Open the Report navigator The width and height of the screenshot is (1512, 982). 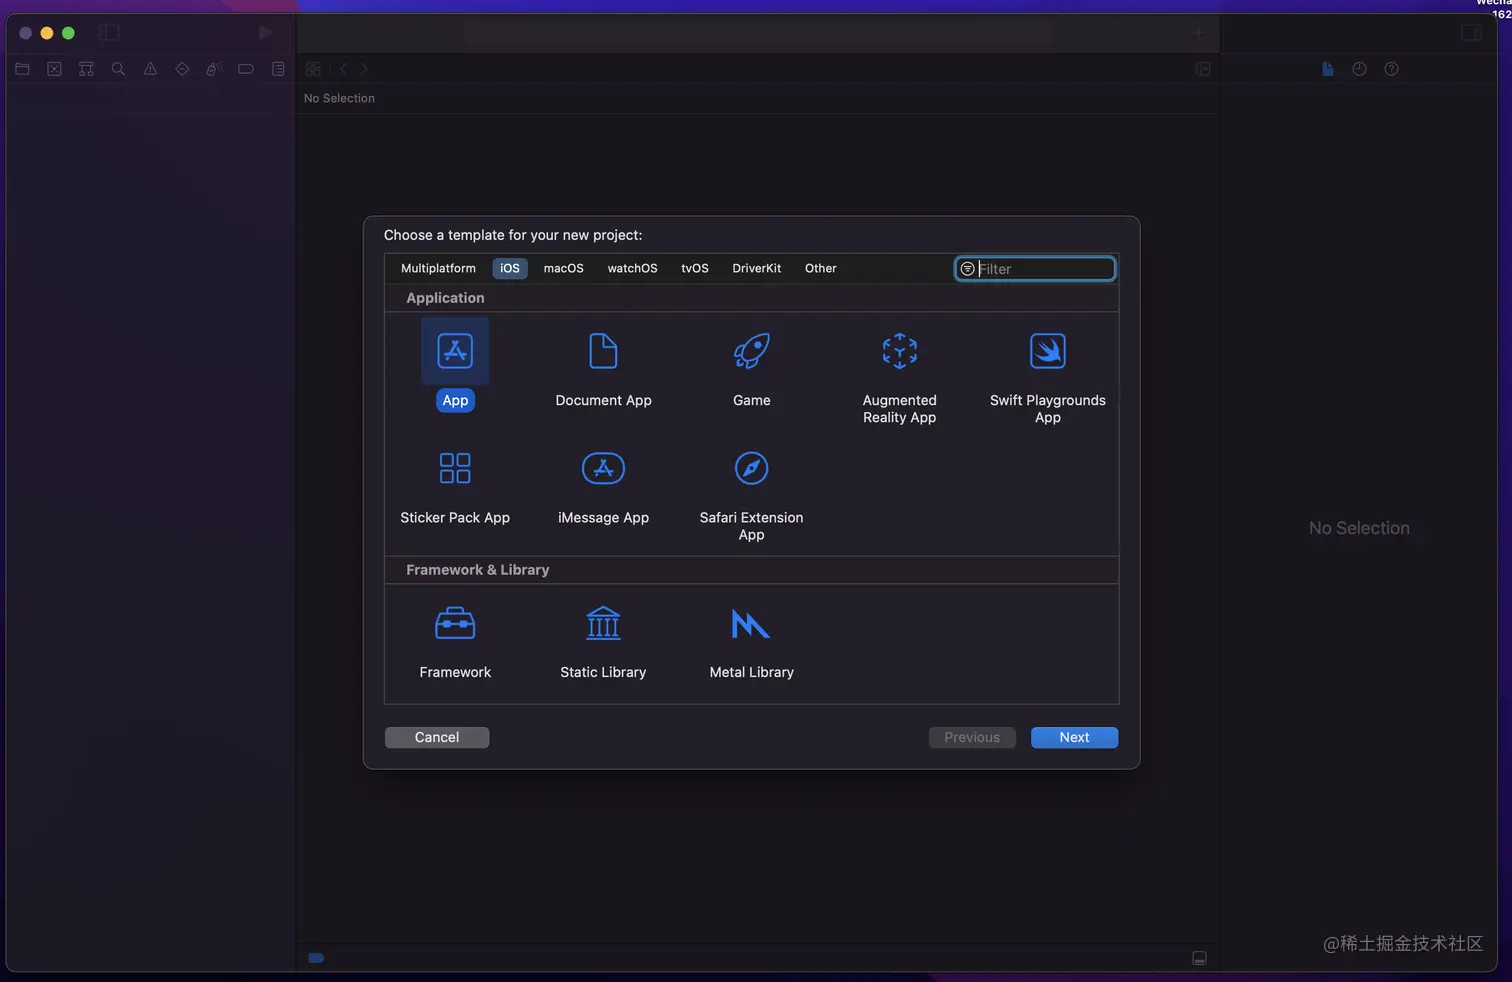point(278,69)
